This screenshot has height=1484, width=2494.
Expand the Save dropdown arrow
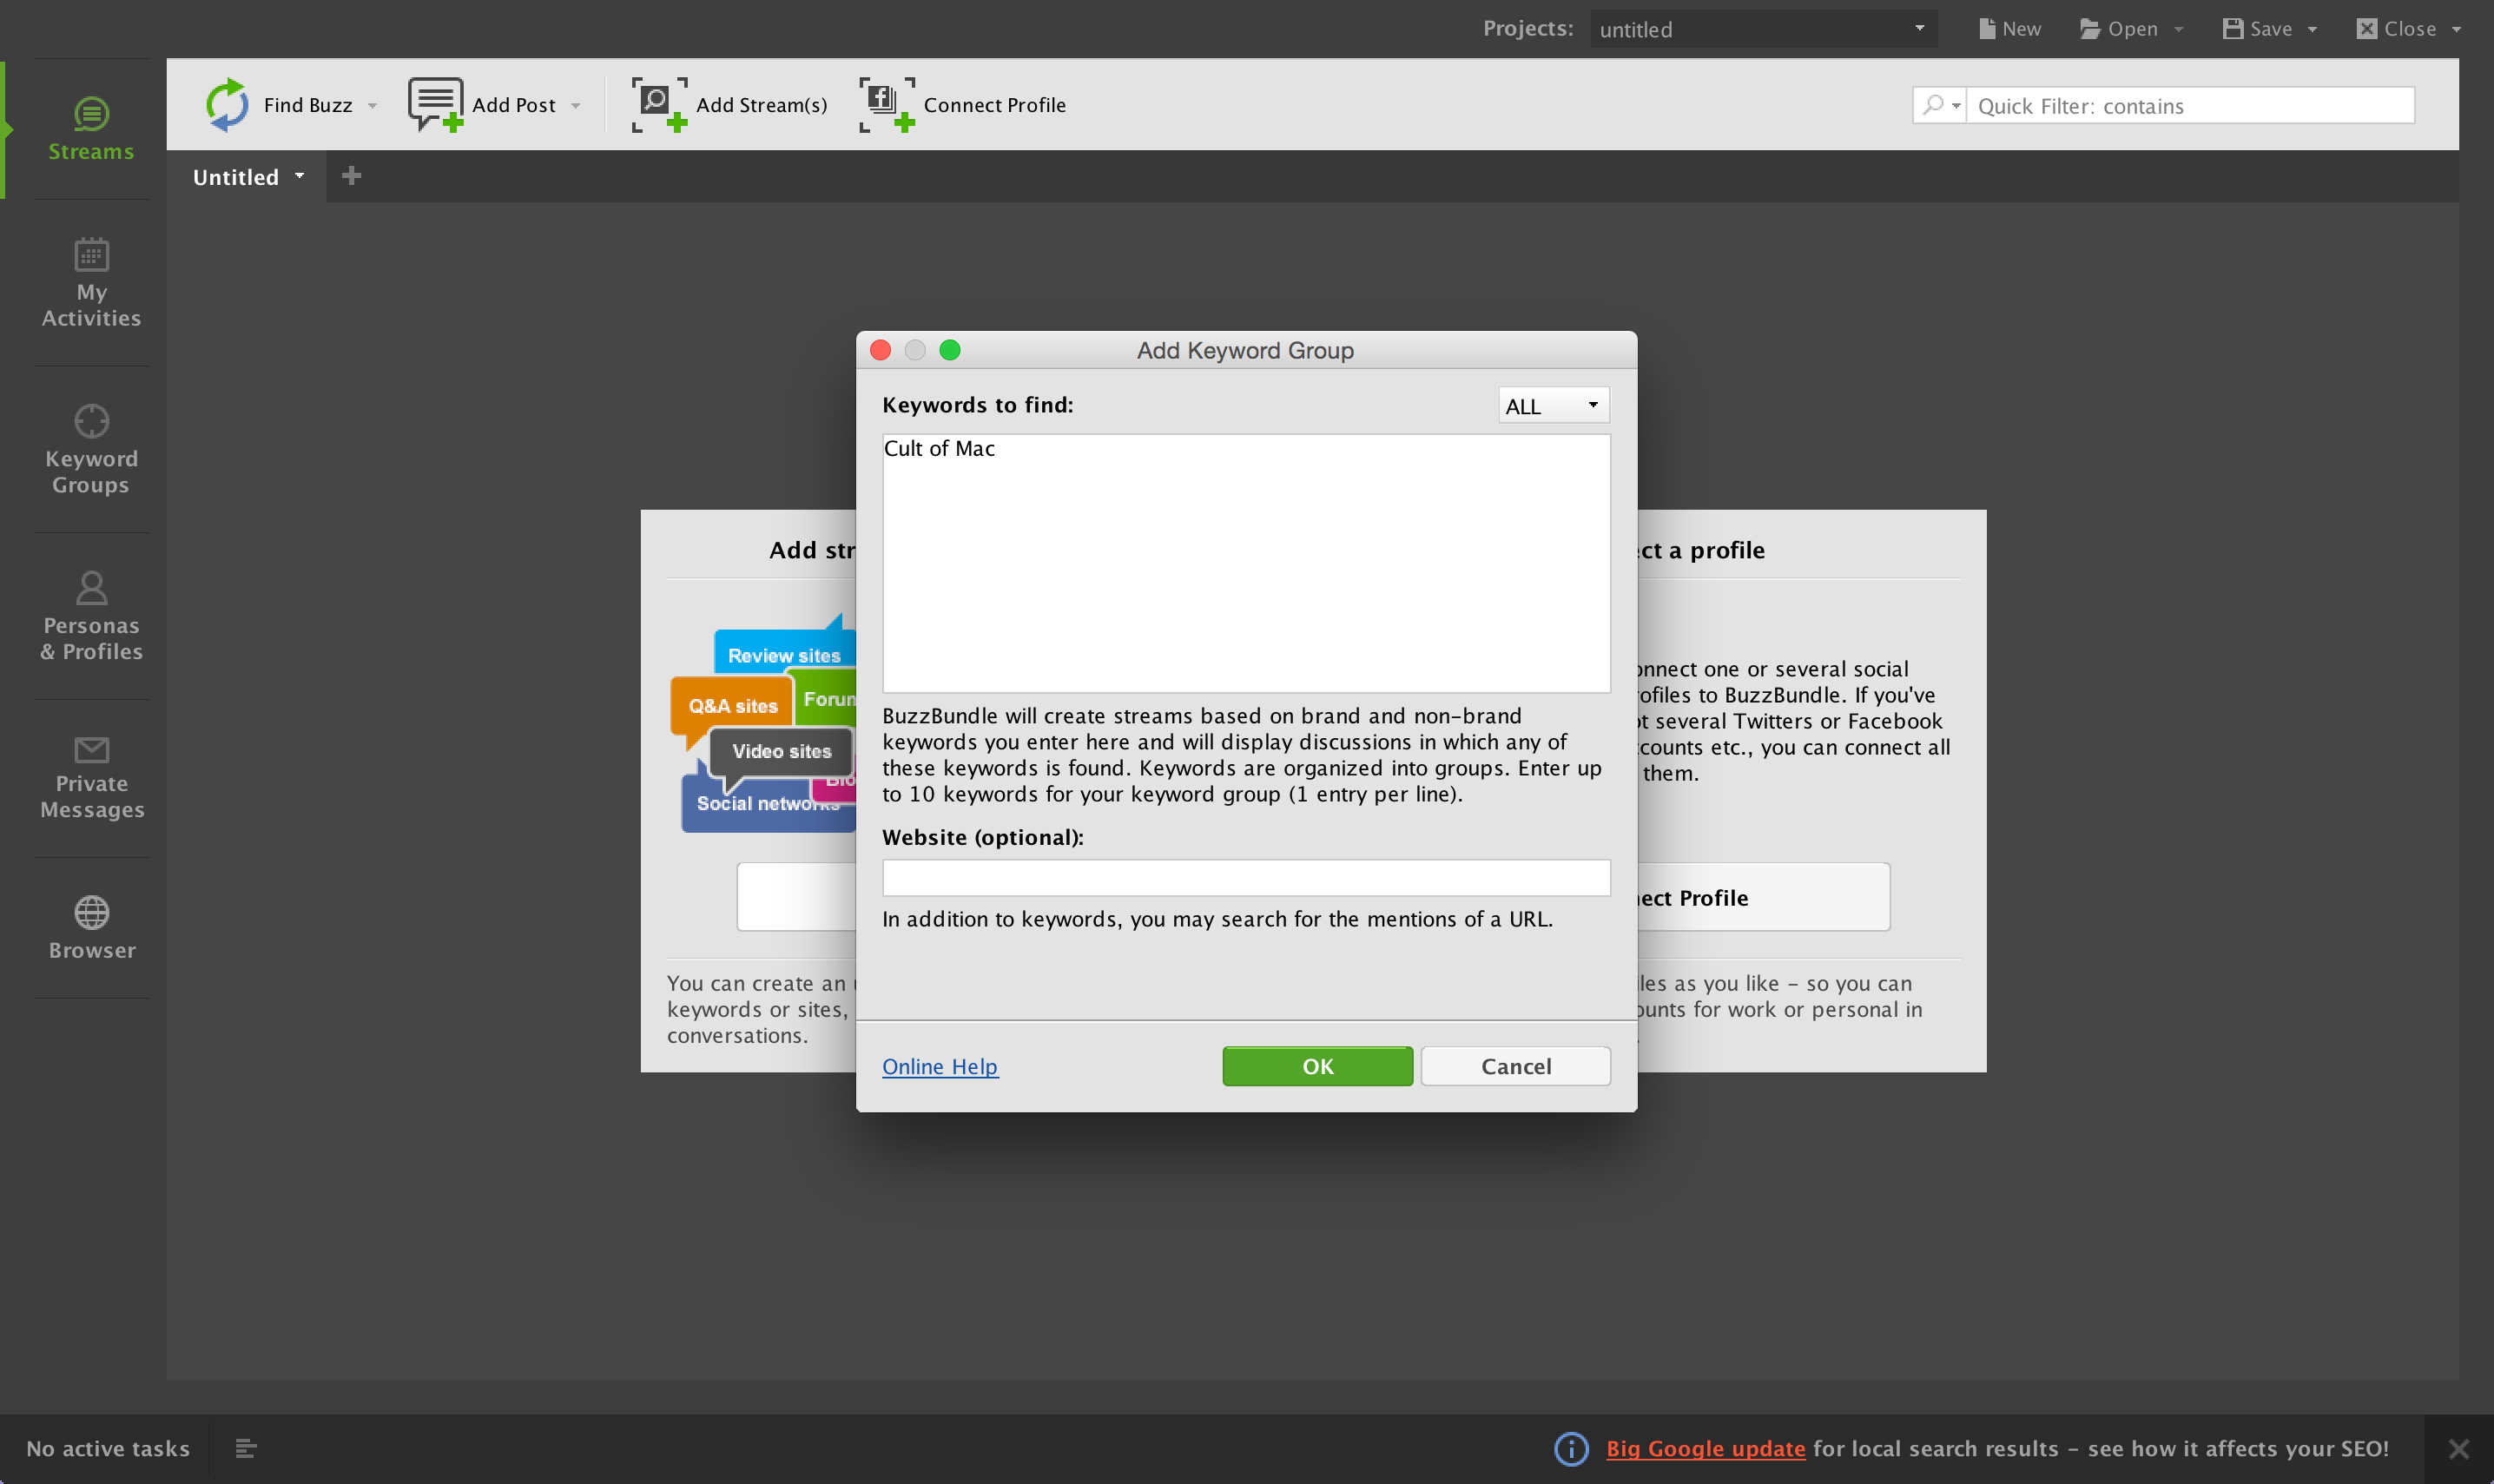pos(2310,28)
